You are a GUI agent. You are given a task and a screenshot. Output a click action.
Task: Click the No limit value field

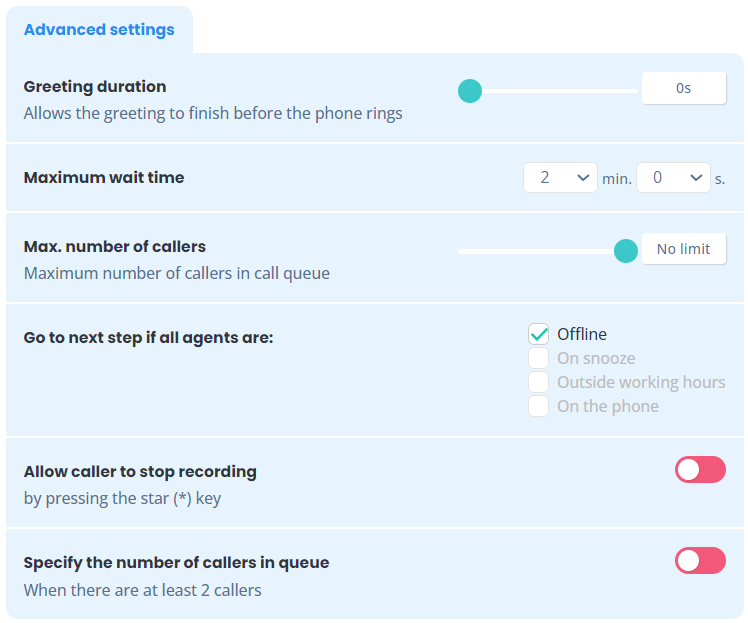point(684,249)
